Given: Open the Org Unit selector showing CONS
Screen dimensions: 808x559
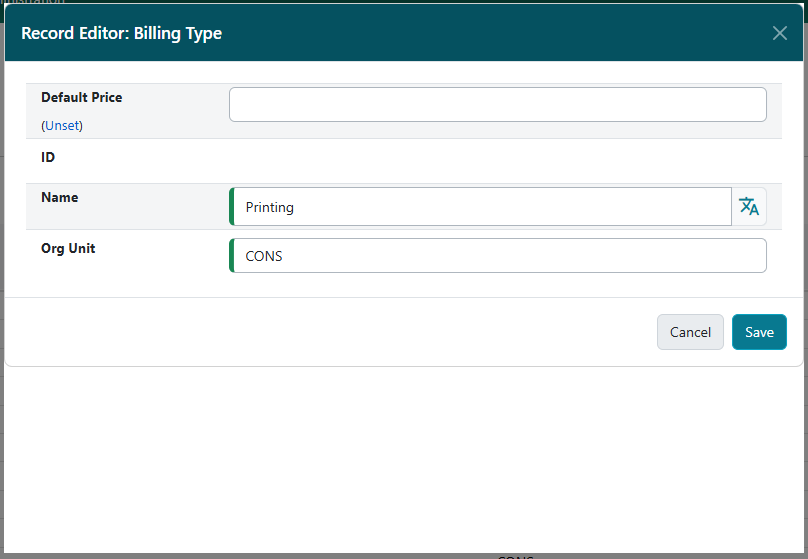Looking at the screenshot, I should [x=497, y=256].
